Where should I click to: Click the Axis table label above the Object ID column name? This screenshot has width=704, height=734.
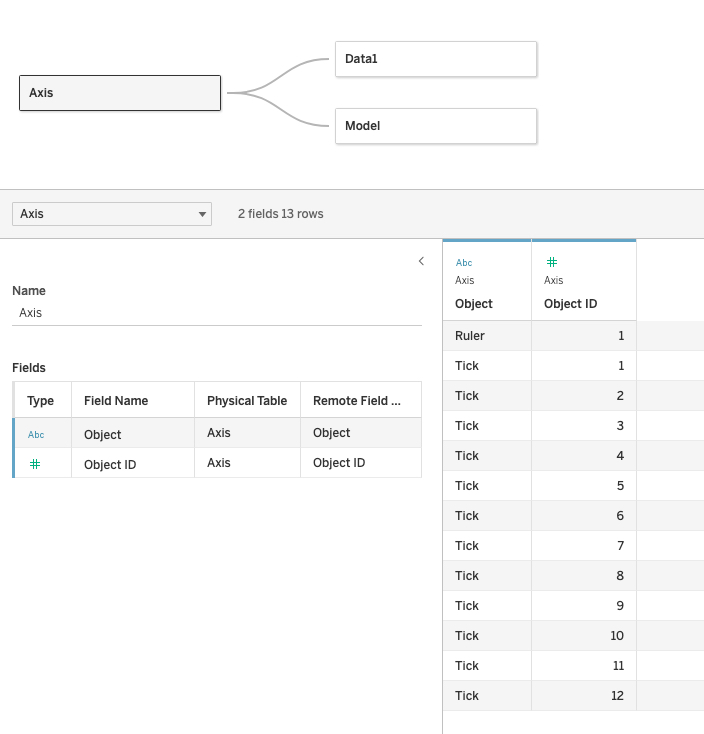(x=553, y=280)
